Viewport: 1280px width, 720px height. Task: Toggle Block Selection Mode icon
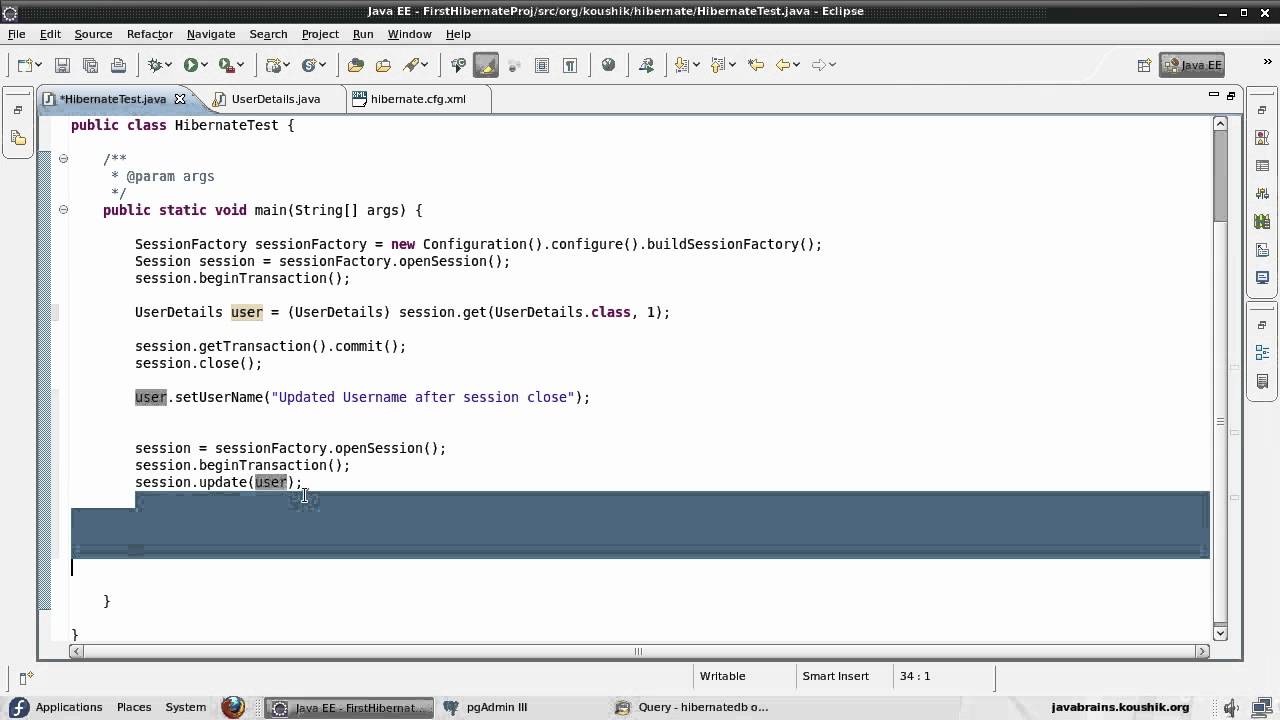point(542,65)
